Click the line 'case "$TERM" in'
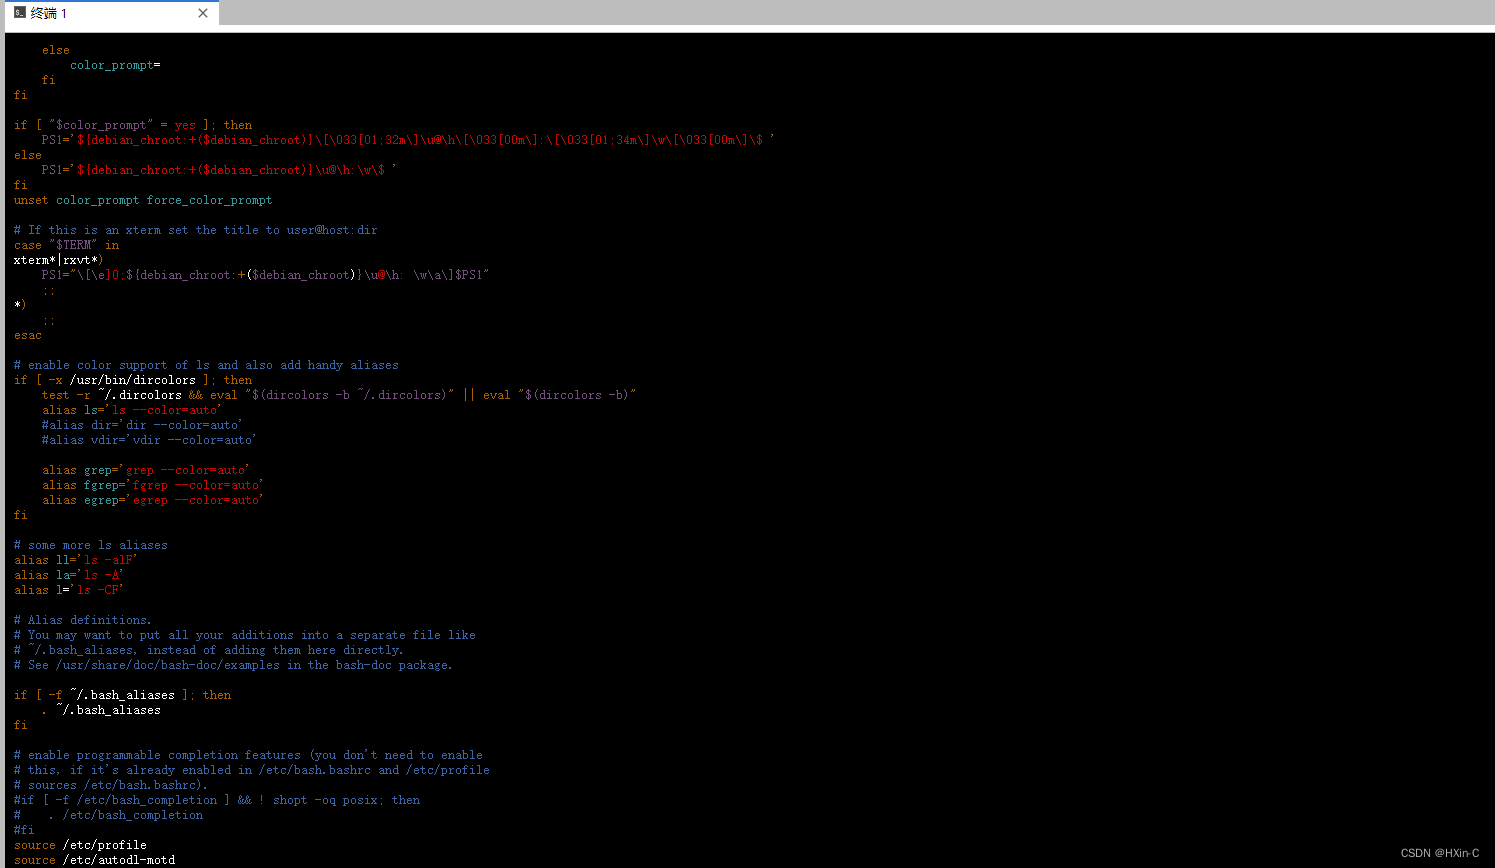The width and height of the screenshot is (1495, 868). [x=66, y=245]
